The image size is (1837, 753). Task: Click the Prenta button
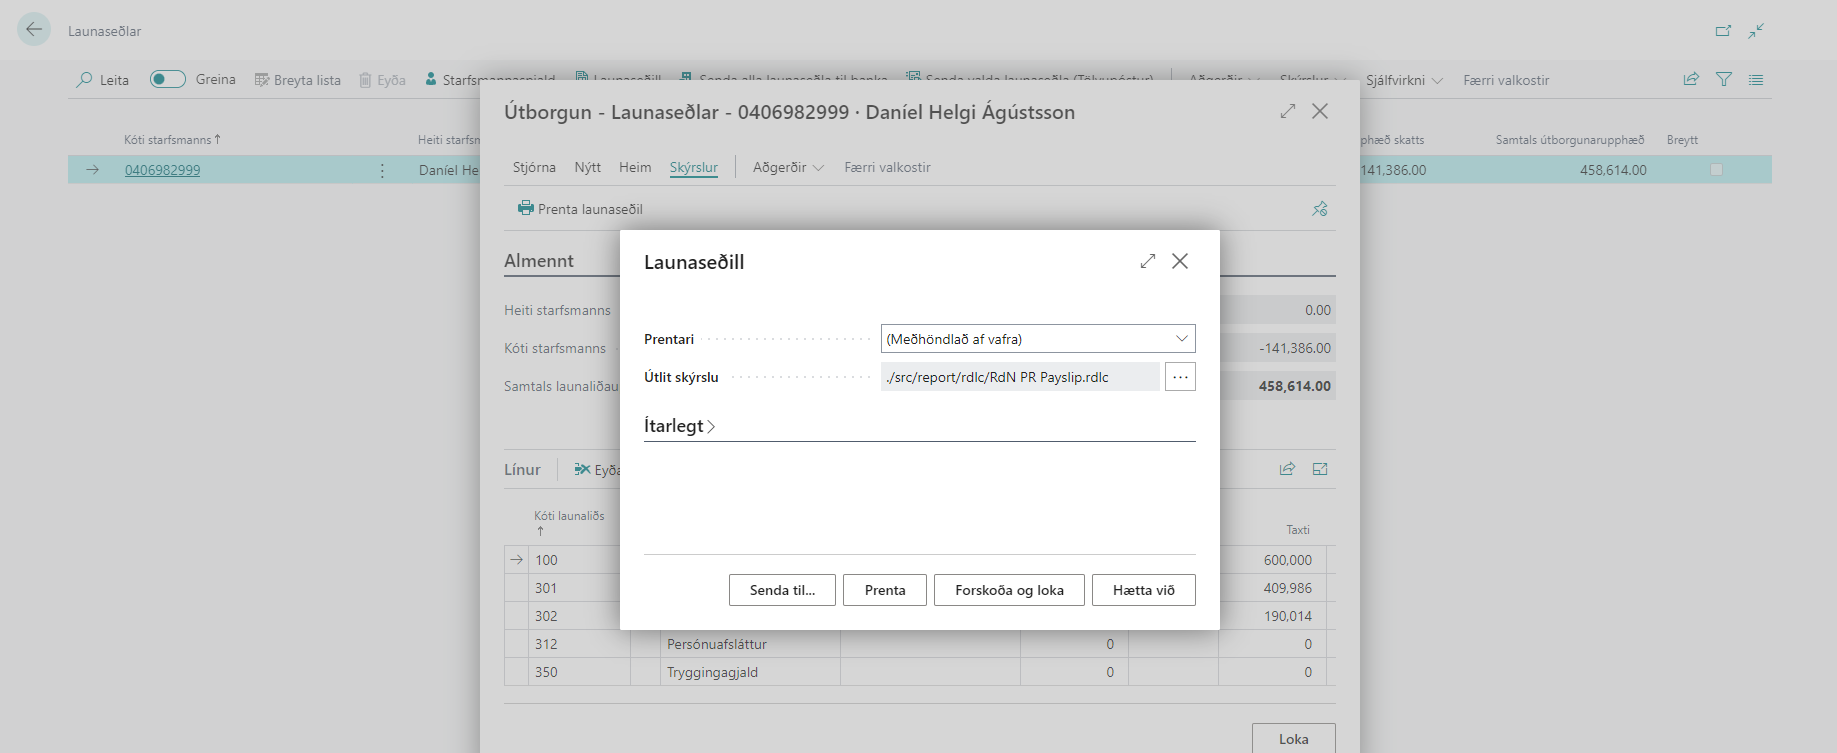885,590
